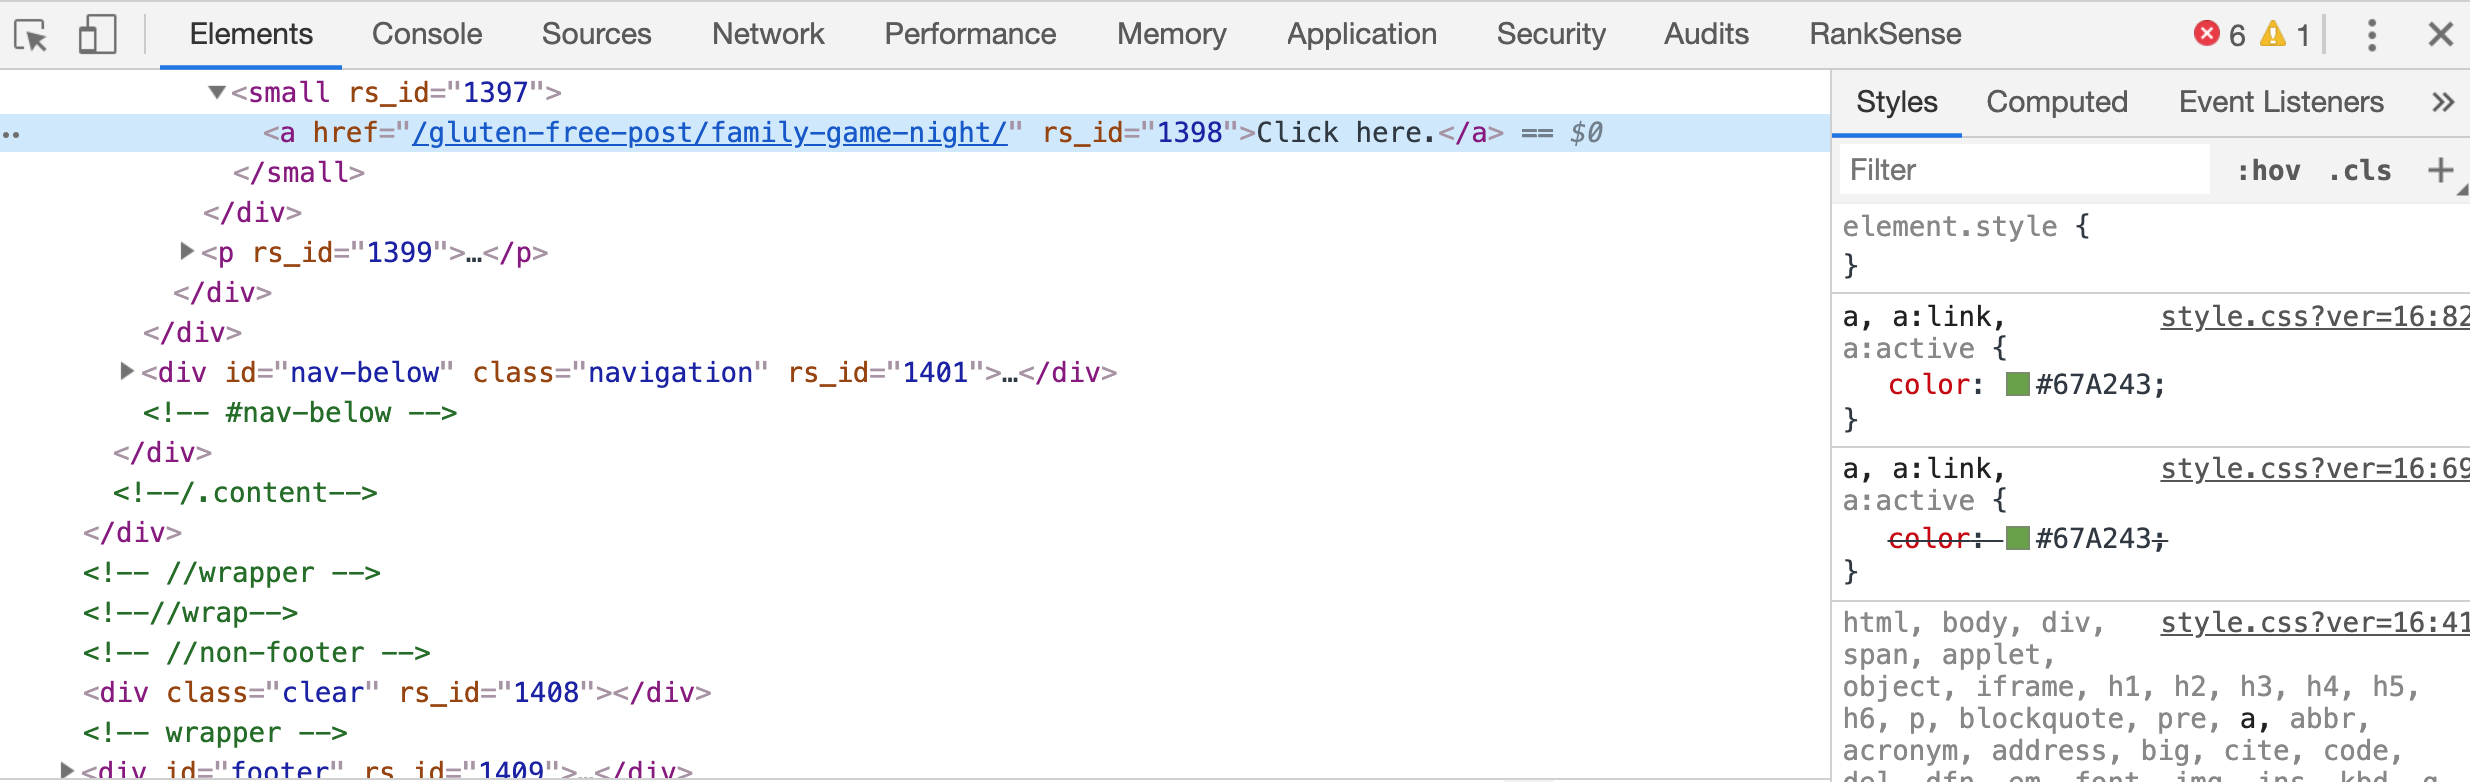Activate the inspect element picker icon
The image size is (2470, 782).
click(x=31, y=36)
